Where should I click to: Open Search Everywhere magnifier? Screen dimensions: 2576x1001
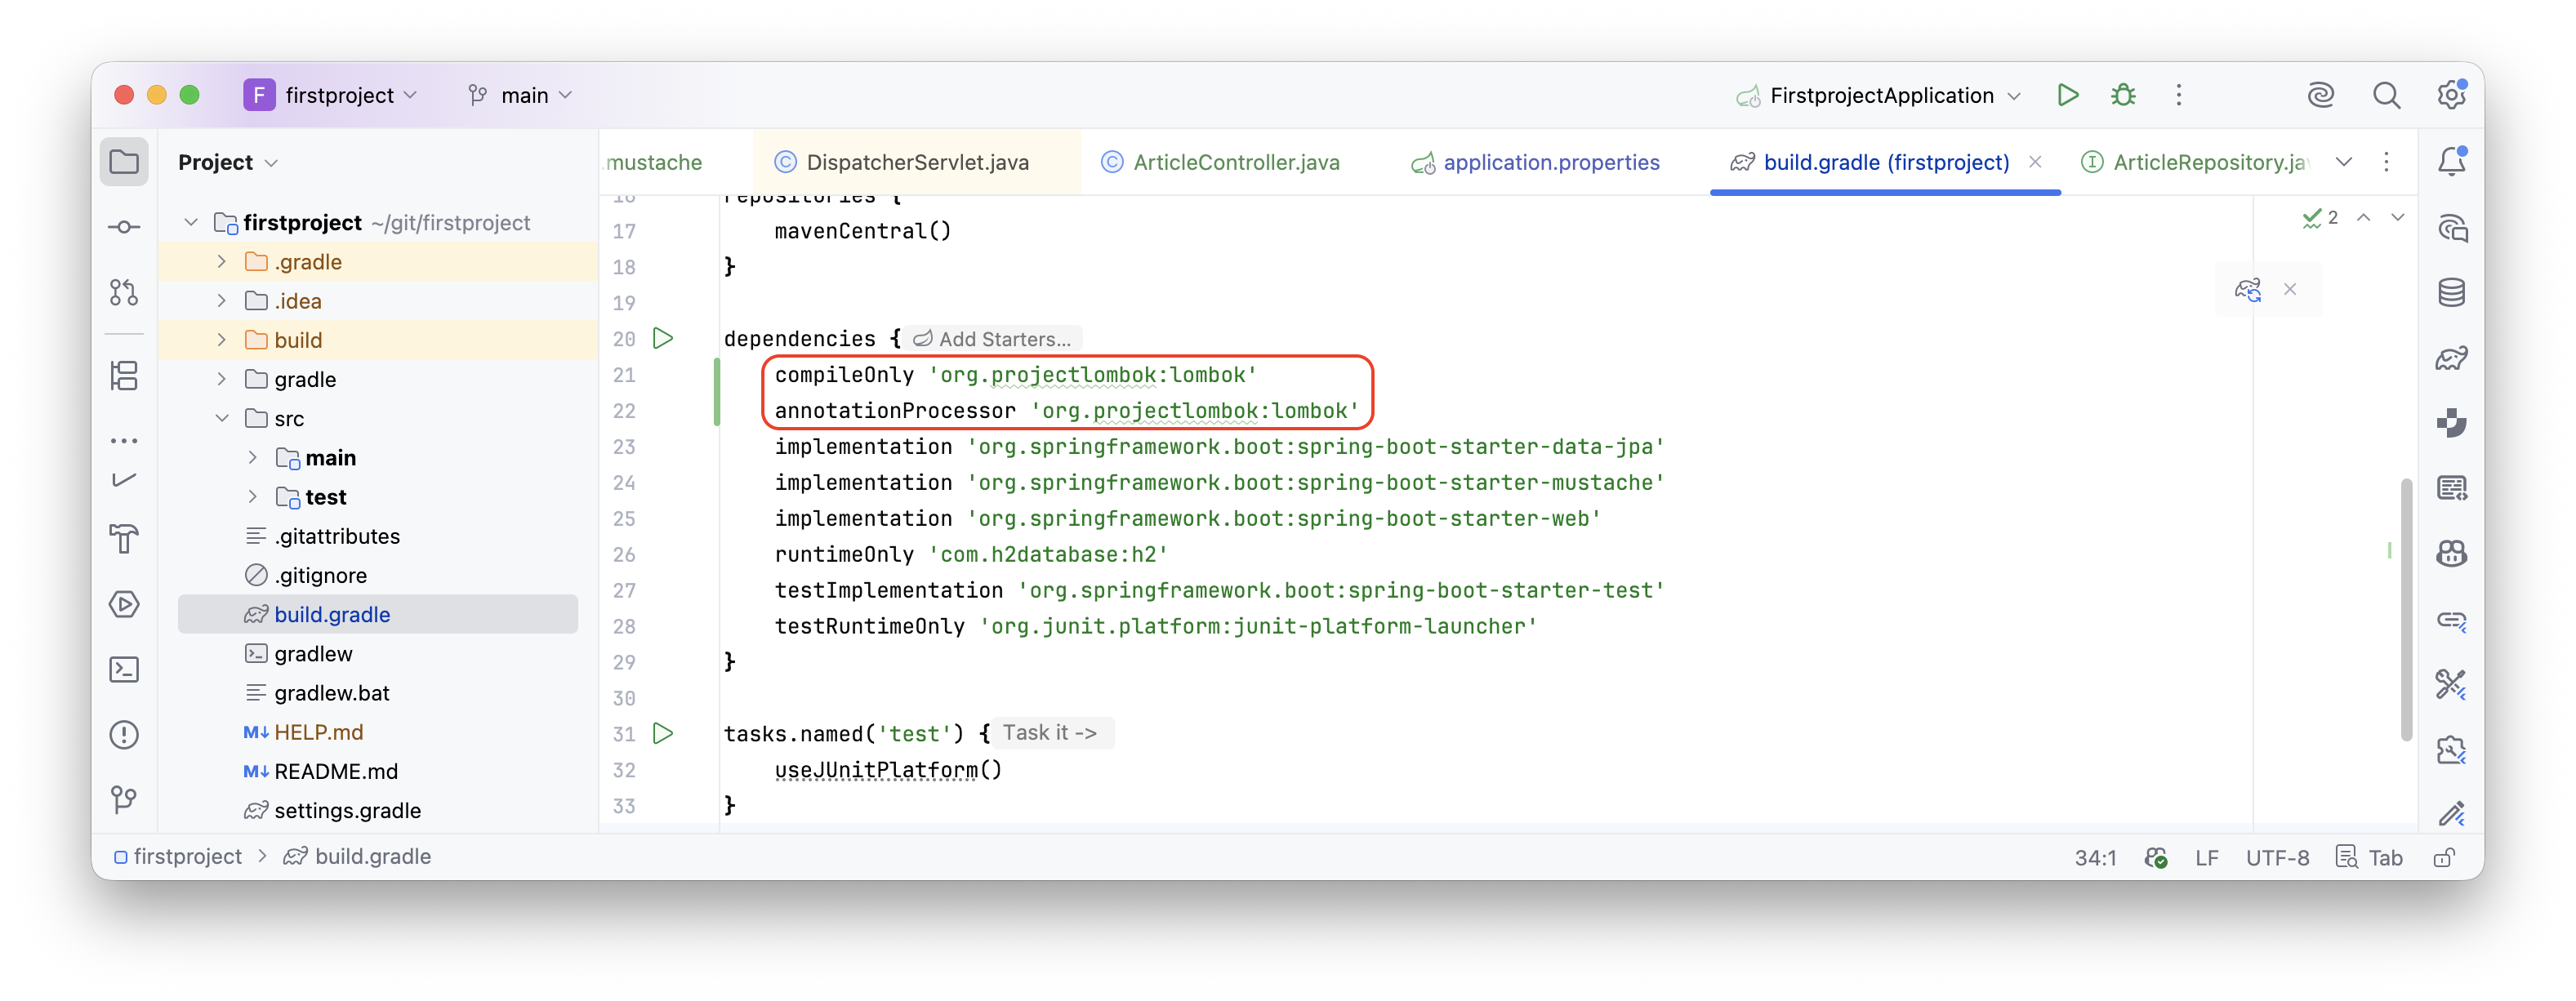point(2386,95)
